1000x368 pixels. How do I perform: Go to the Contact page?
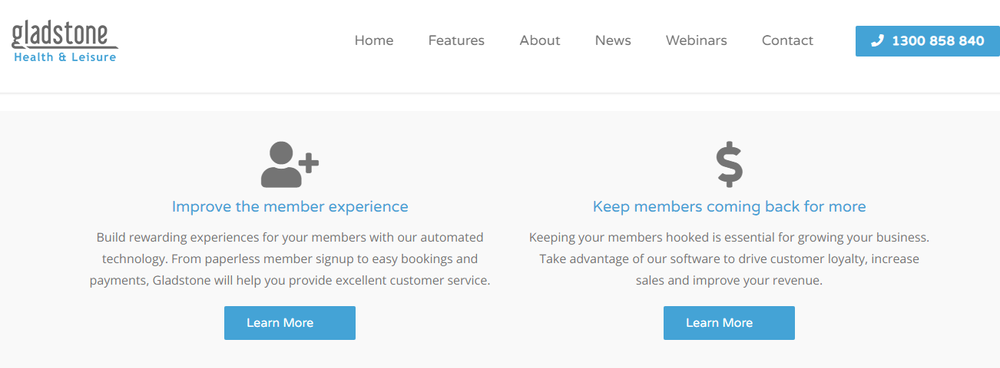pos(787,41)
